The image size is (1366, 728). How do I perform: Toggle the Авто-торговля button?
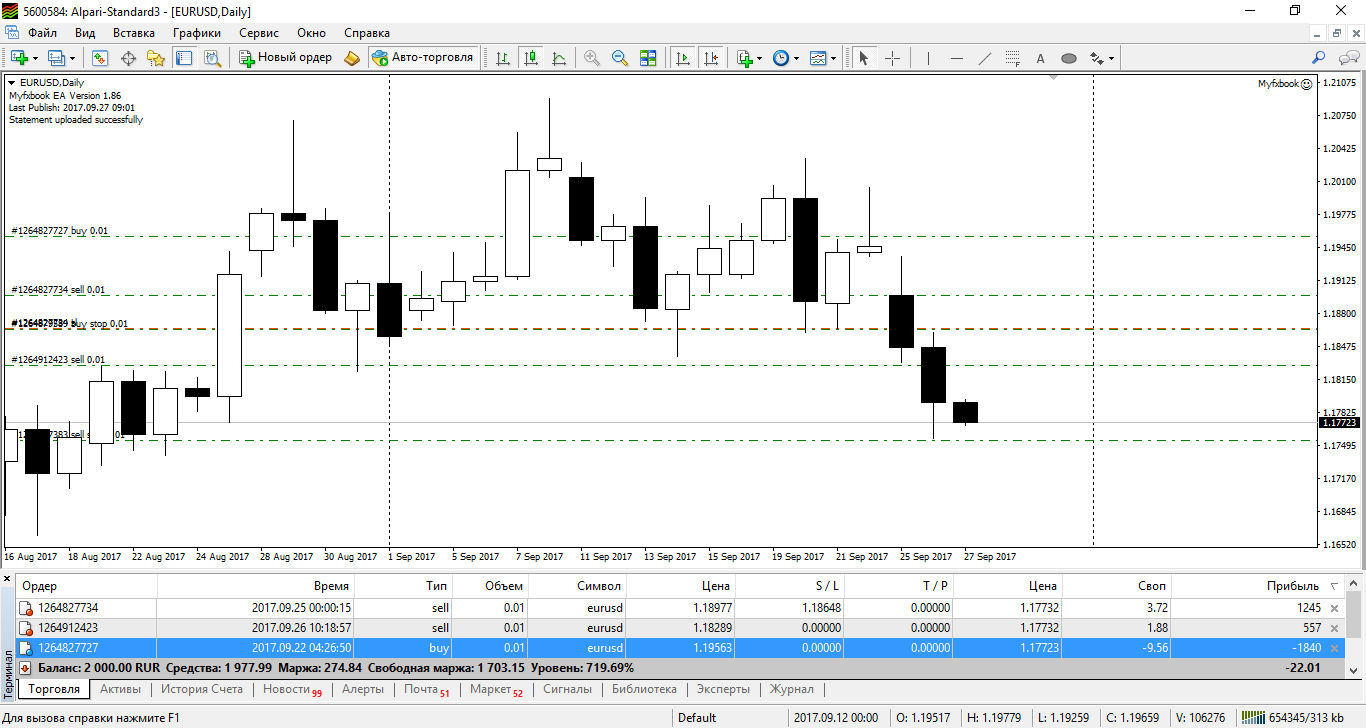[422, 58]
